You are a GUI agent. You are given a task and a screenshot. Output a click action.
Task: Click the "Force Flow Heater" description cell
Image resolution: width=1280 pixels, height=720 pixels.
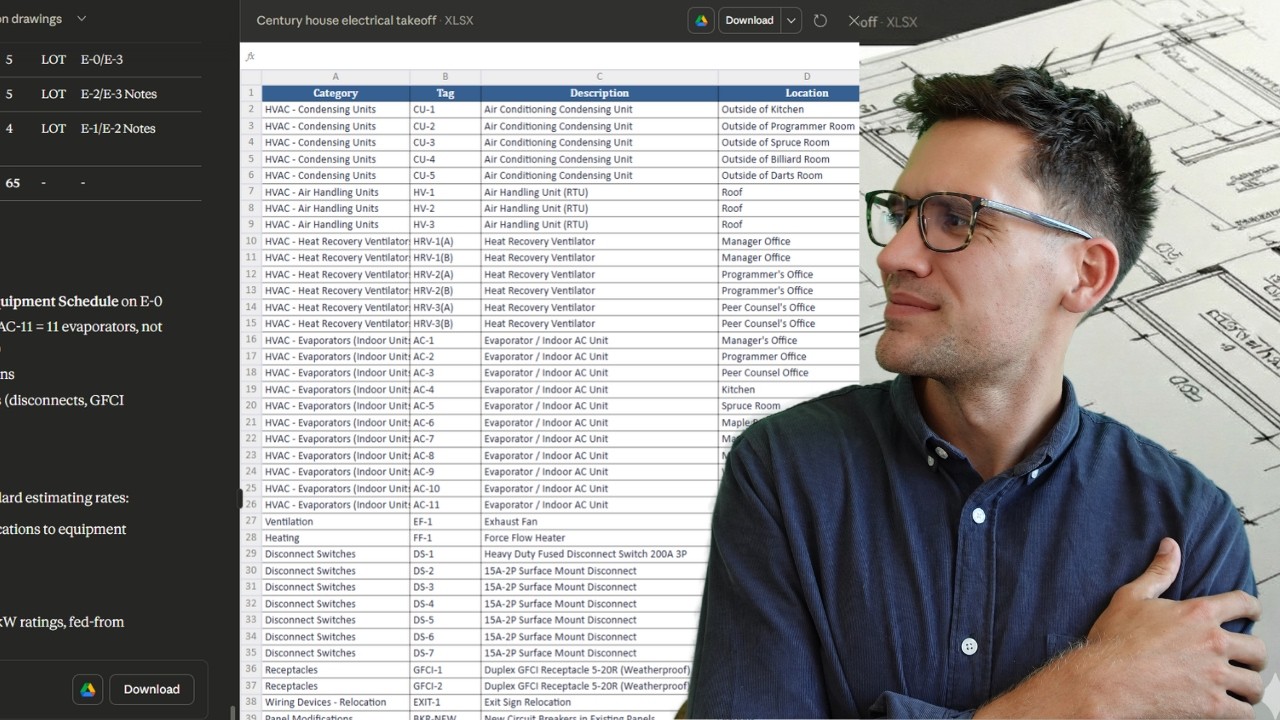595,538
